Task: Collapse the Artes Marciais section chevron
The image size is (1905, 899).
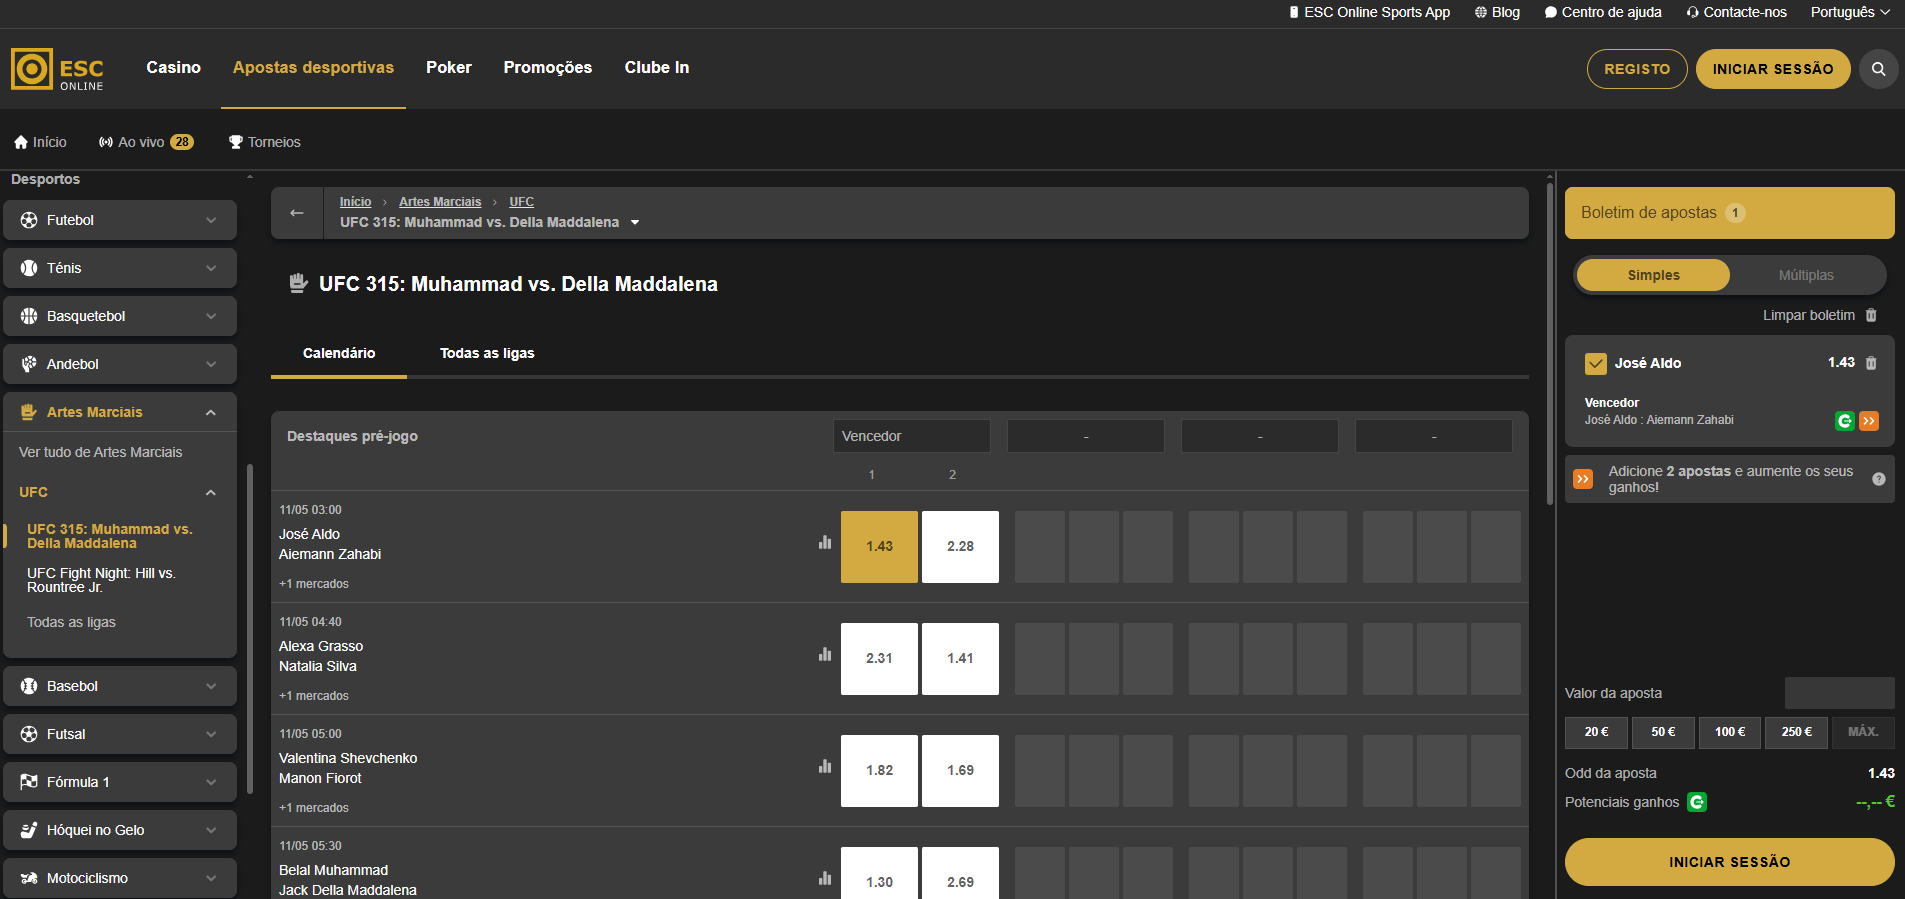Action: click(211, 412)
